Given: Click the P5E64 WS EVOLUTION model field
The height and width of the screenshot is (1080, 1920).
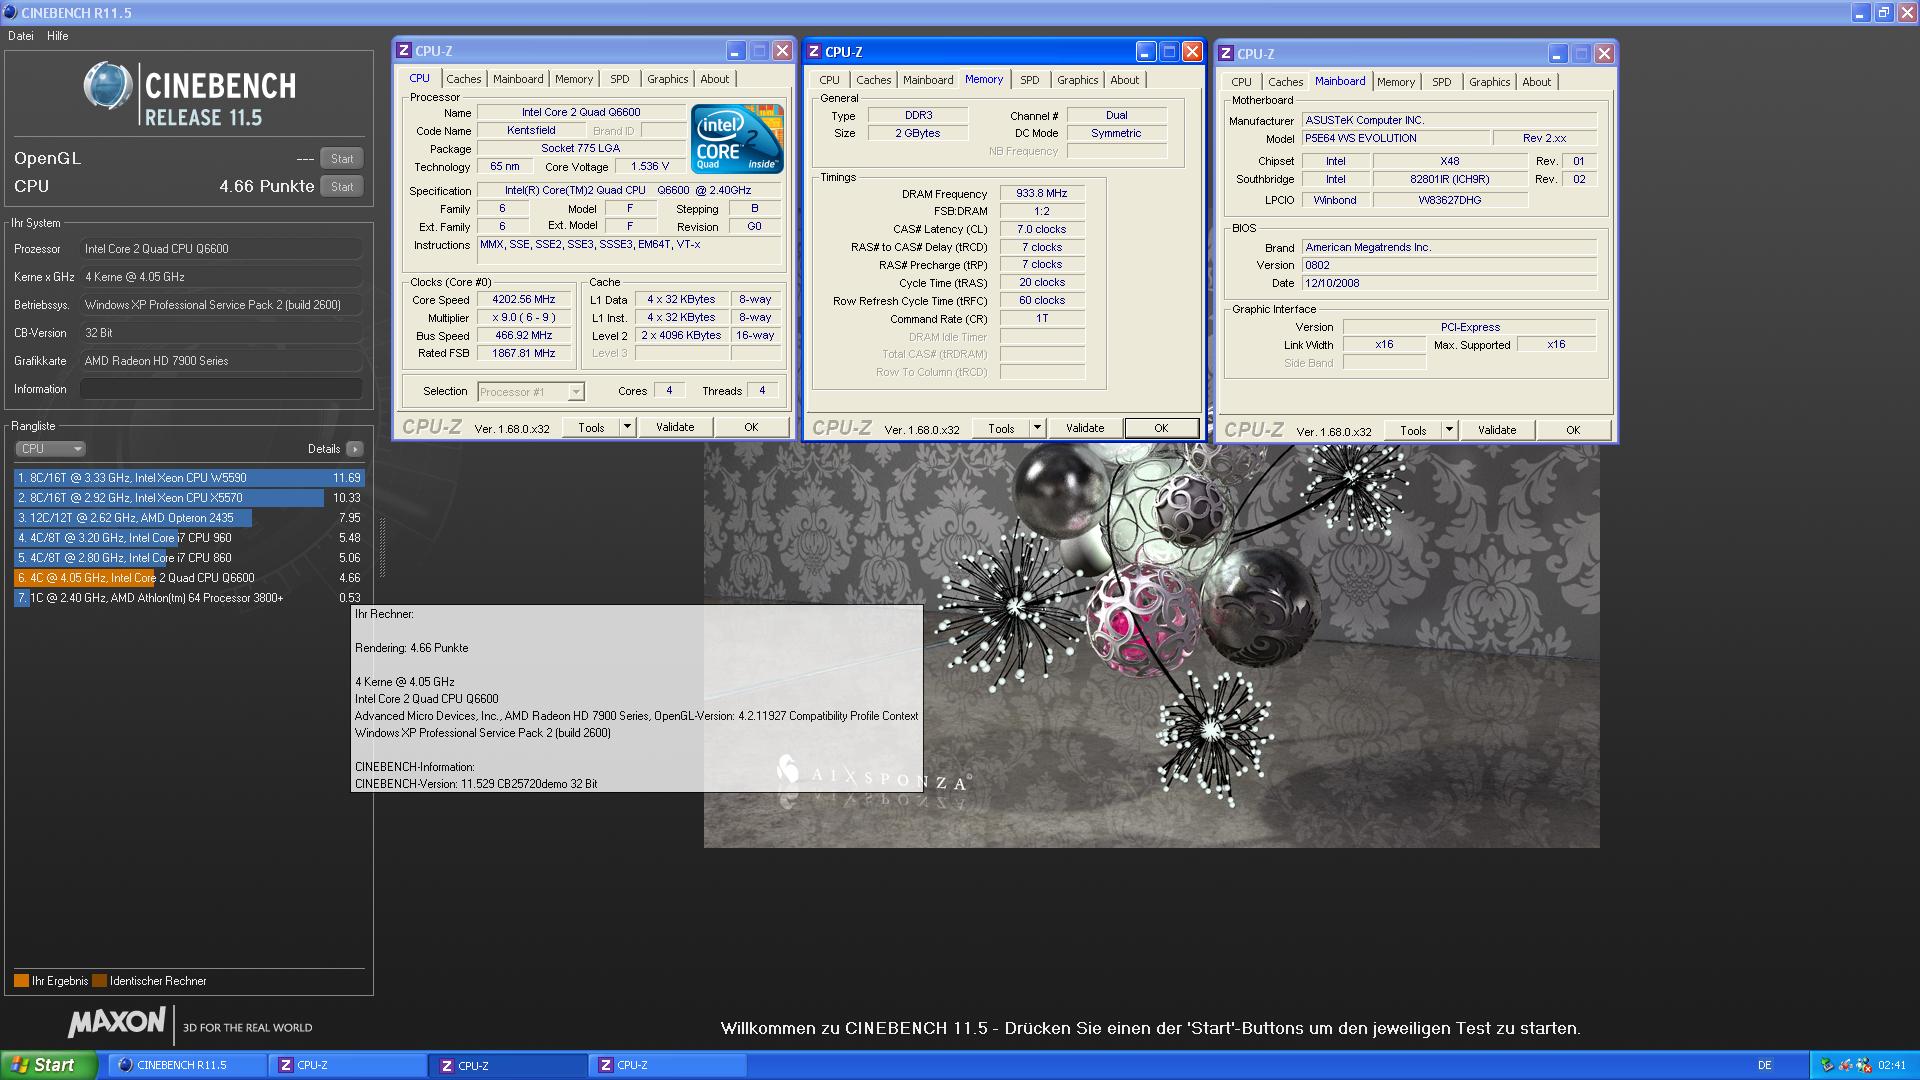Looking at the screenshot, I should pyautogui.click(x=1394, y=138).
